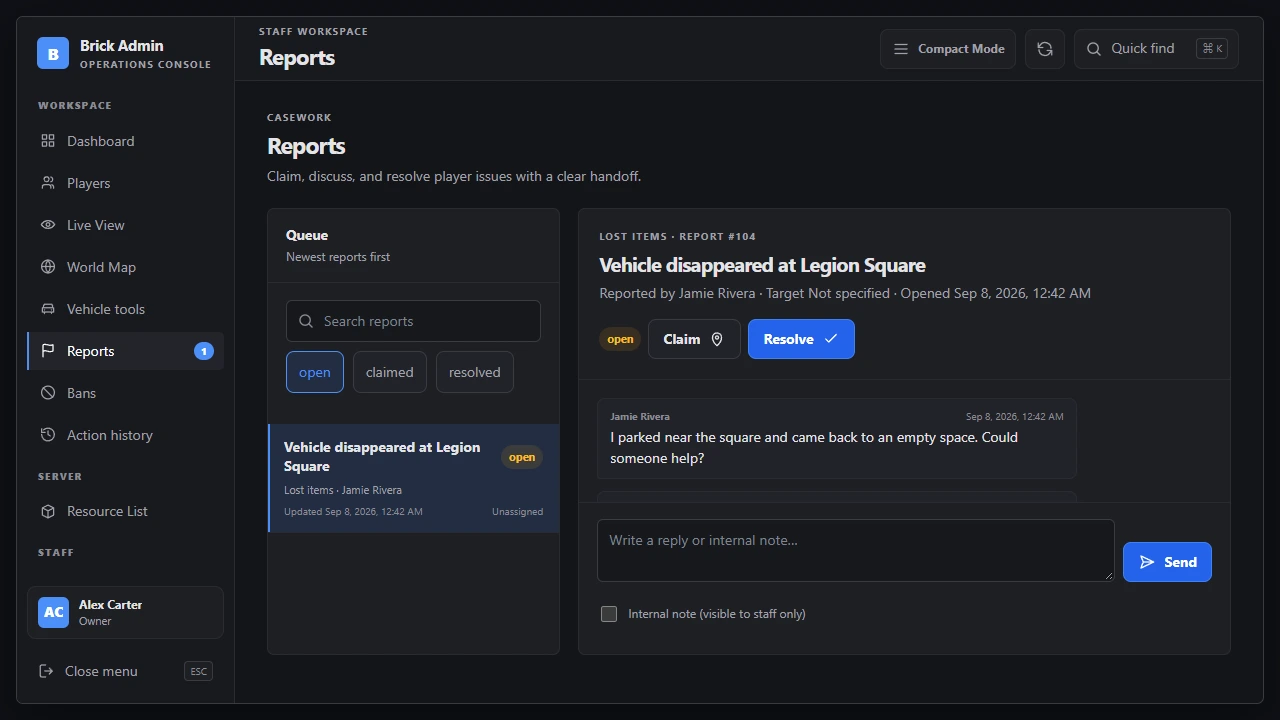This screenshot has height=720, width=1280.
Task: Click the reply or internal note textbox
Action: 856,550
